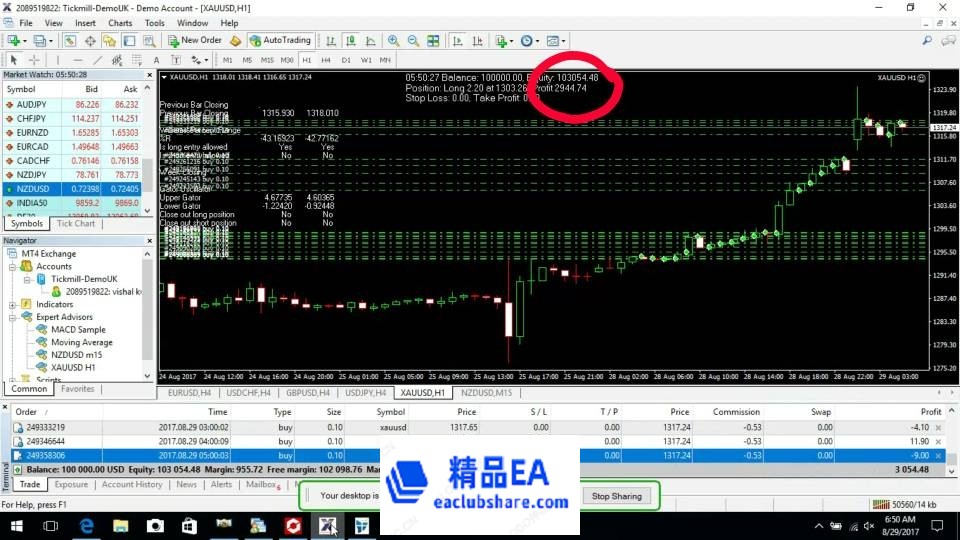This screenshot has height=540, width=960.
Task: Open the Tools menu
Action: click(x=154, y=23)
